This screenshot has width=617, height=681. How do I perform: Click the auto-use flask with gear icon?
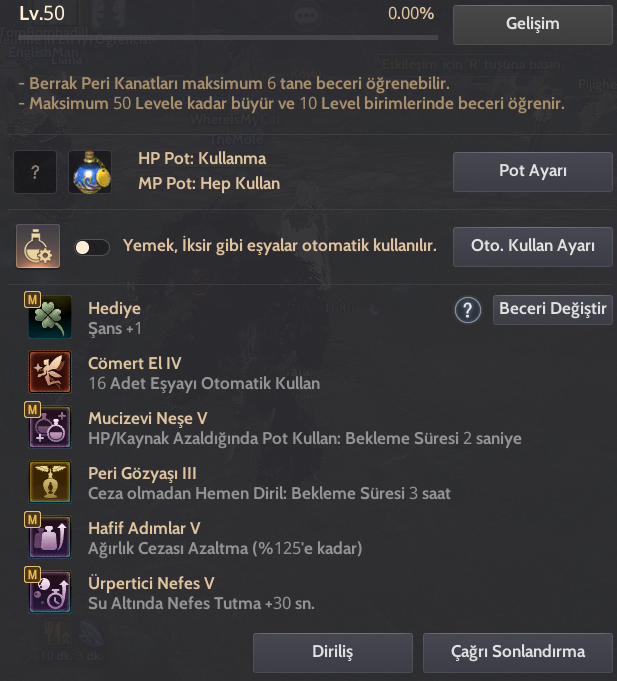click(38, 246)
